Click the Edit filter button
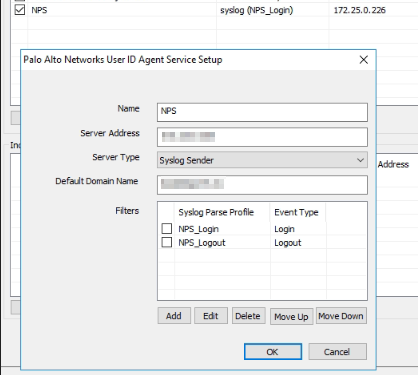Viewport: 418px width, 375px height. (211, 316)
